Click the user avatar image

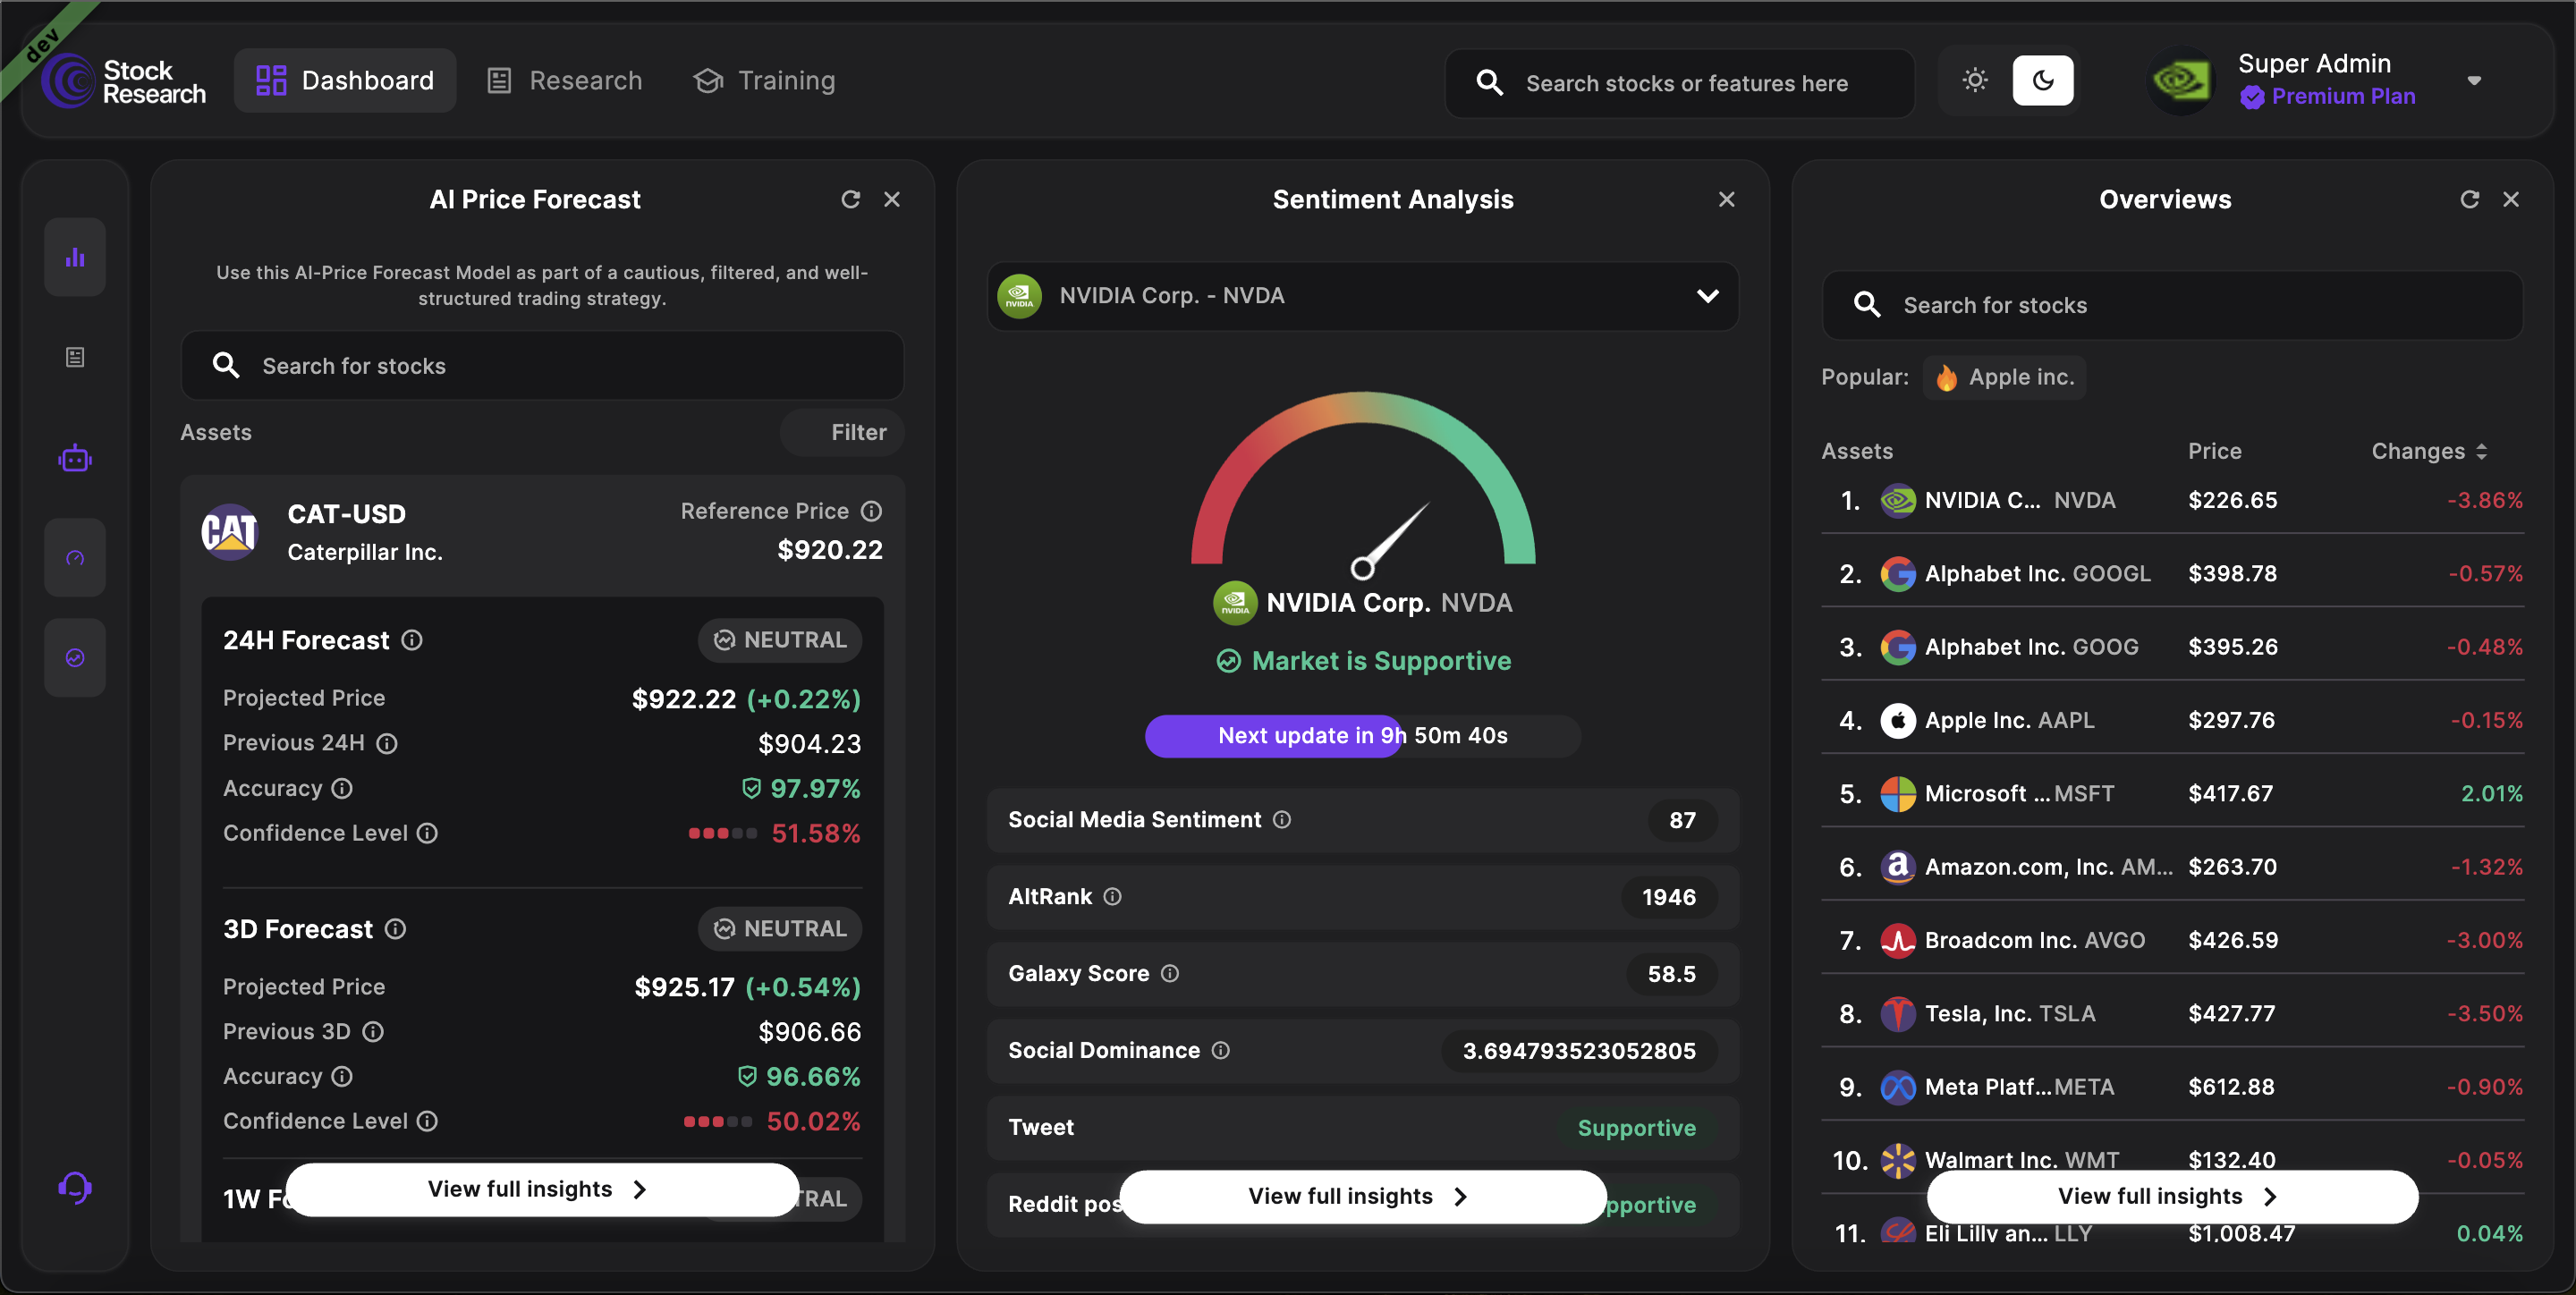coord(2182,81)
